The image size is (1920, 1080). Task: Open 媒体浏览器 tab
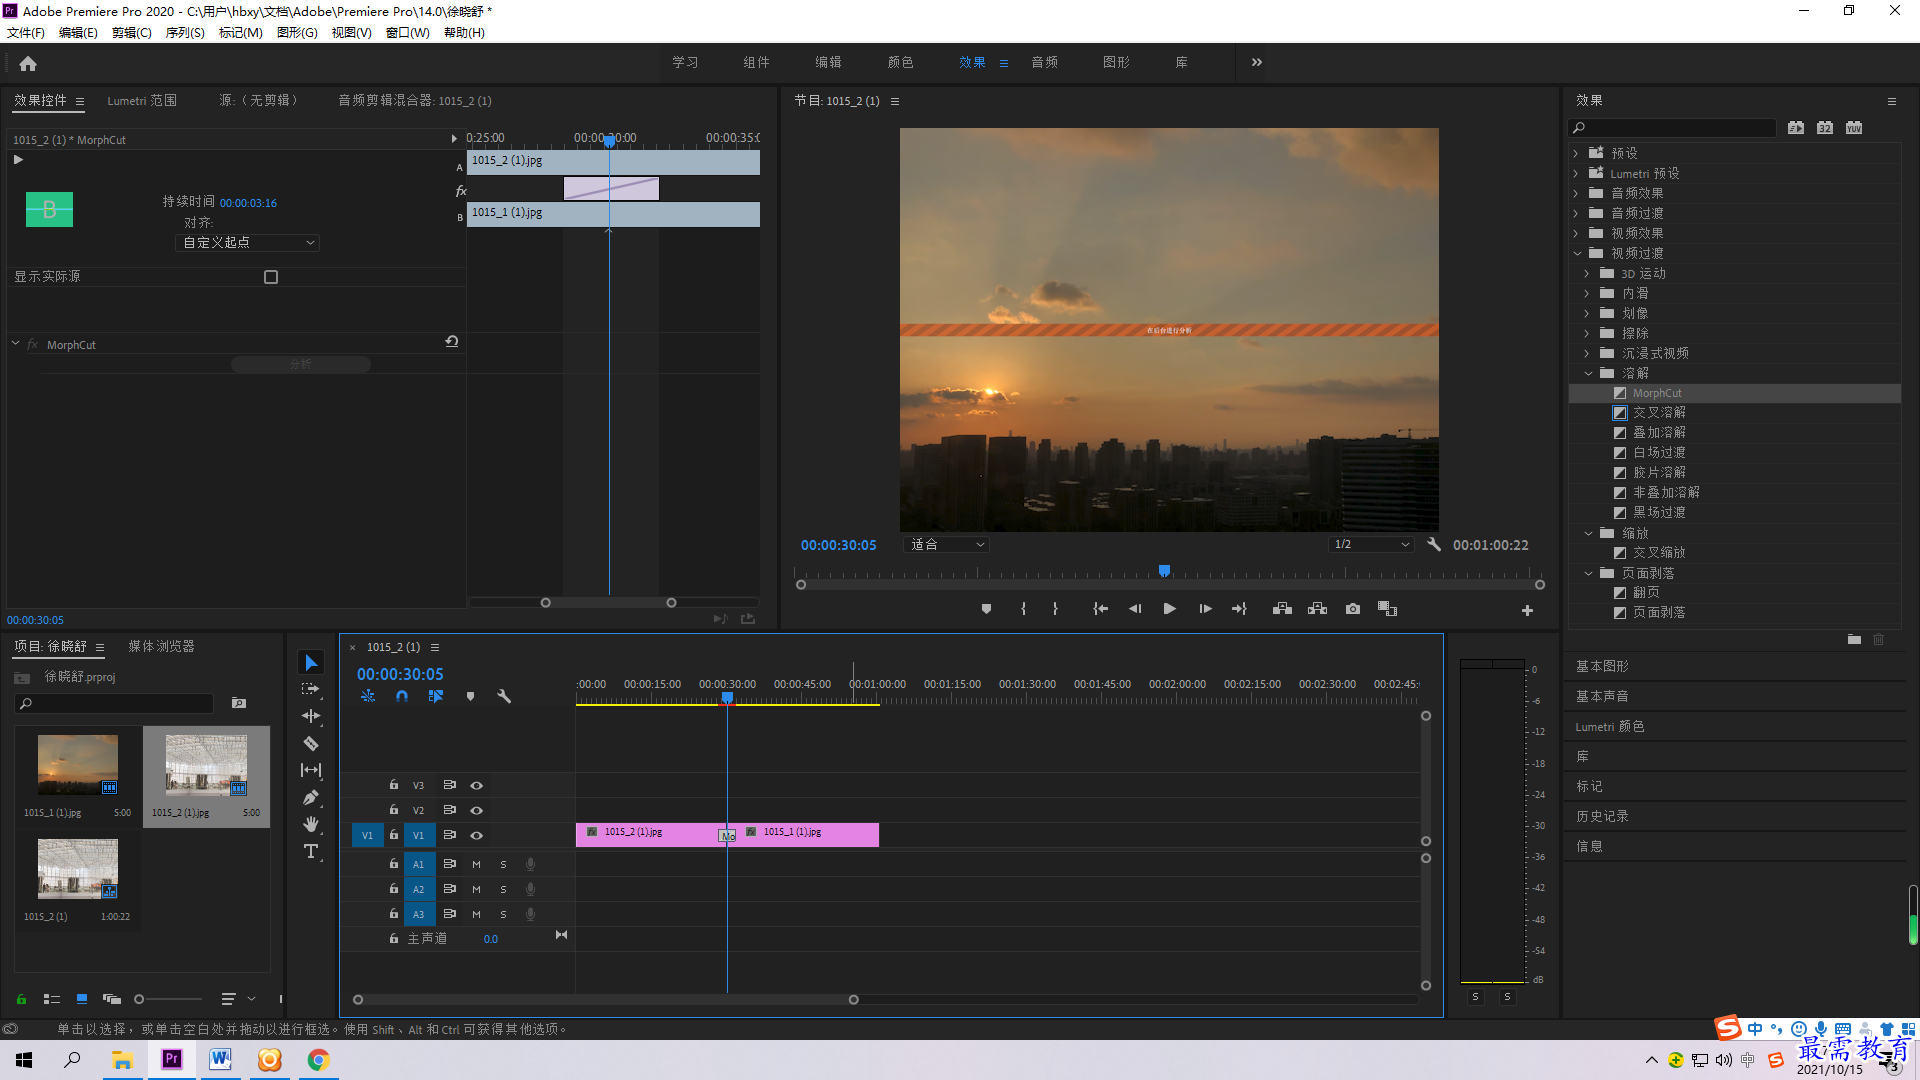pos(161,647)
